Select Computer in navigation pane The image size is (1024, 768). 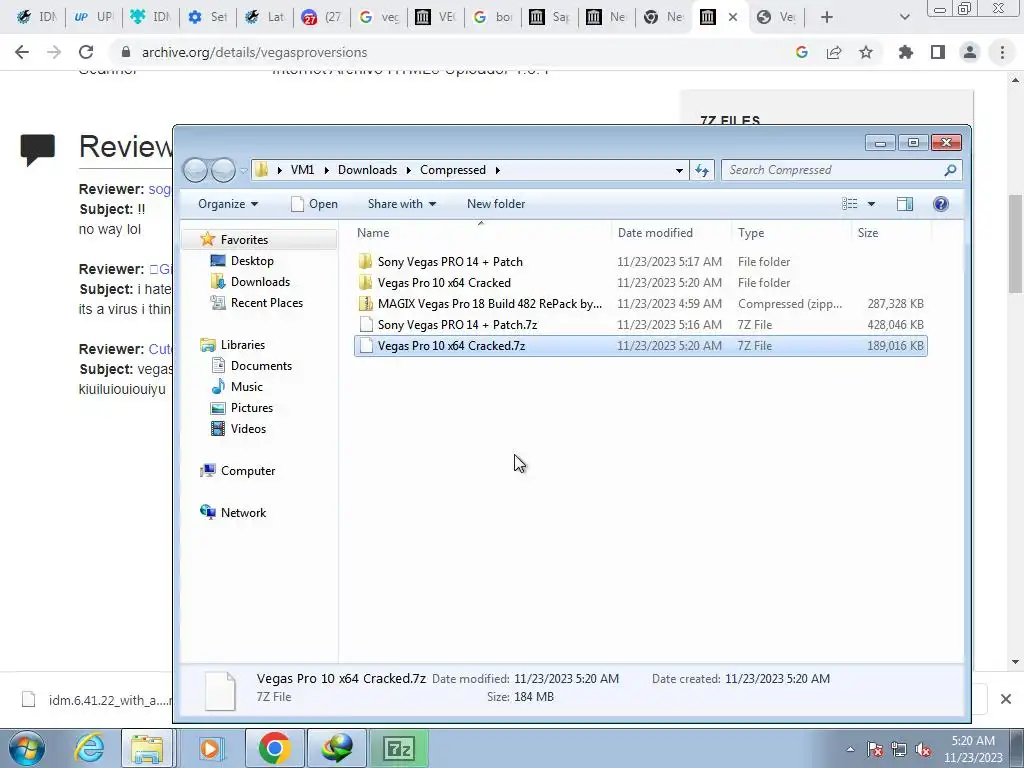tap(238, 471)
